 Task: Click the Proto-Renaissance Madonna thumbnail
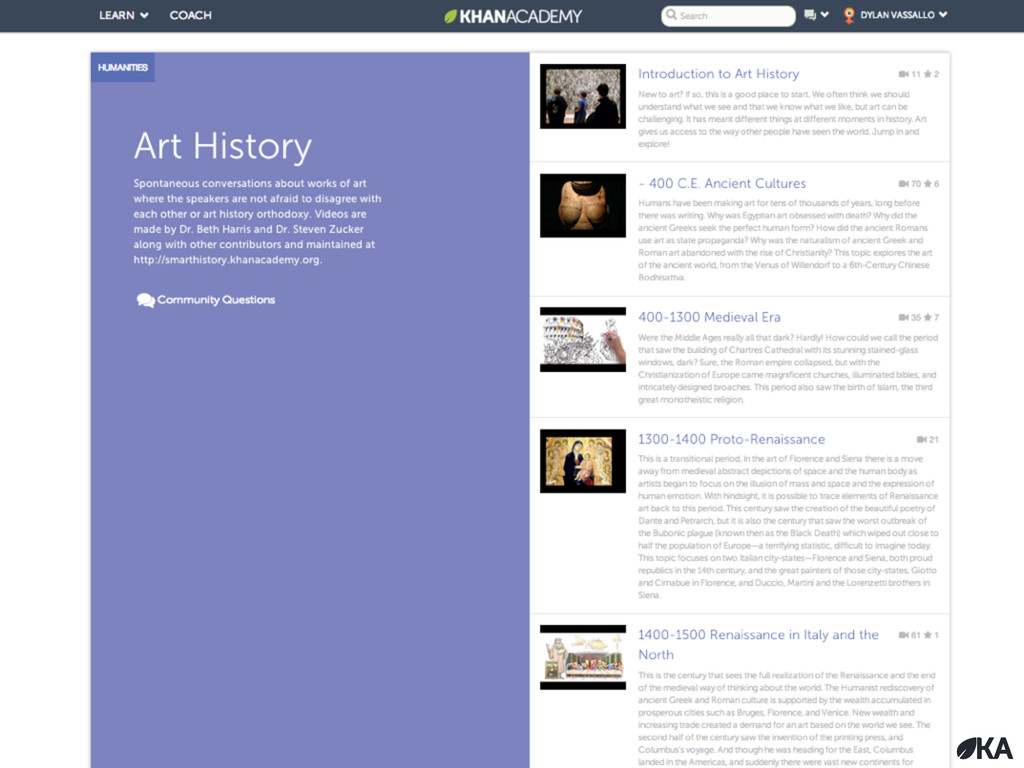(x=583, y=461)
